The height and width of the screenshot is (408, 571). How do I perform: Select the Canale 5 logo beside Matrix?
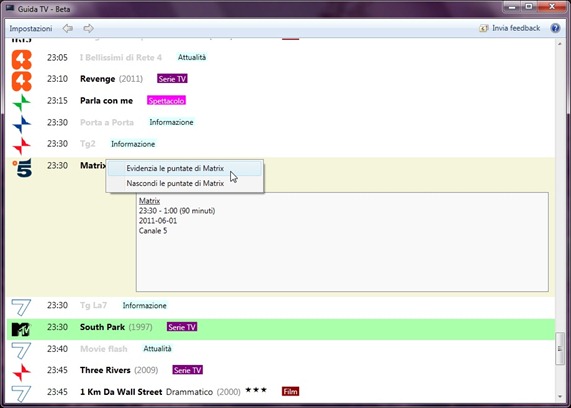[x=22, y=168]
